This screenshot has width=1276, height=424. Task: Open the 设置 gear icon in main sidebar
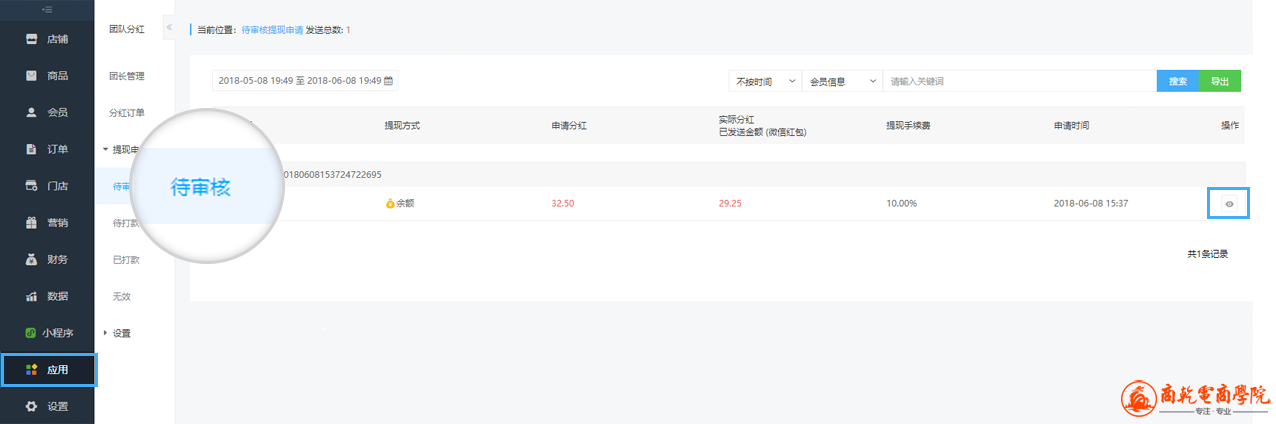tap(31, 406)
